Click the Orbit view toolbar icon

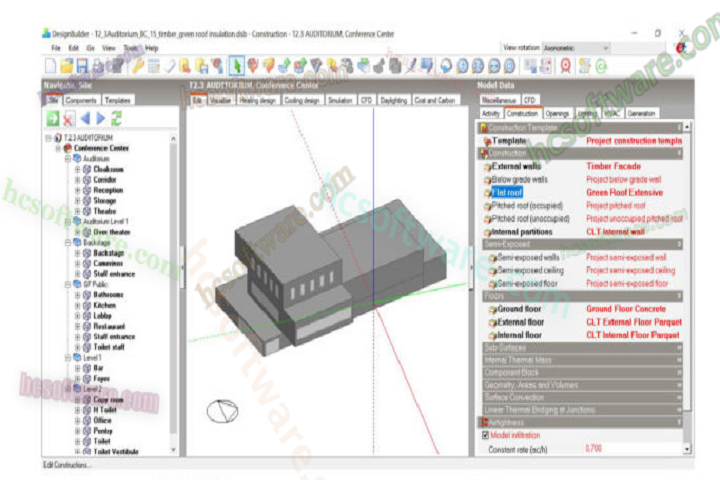point(446,66)
